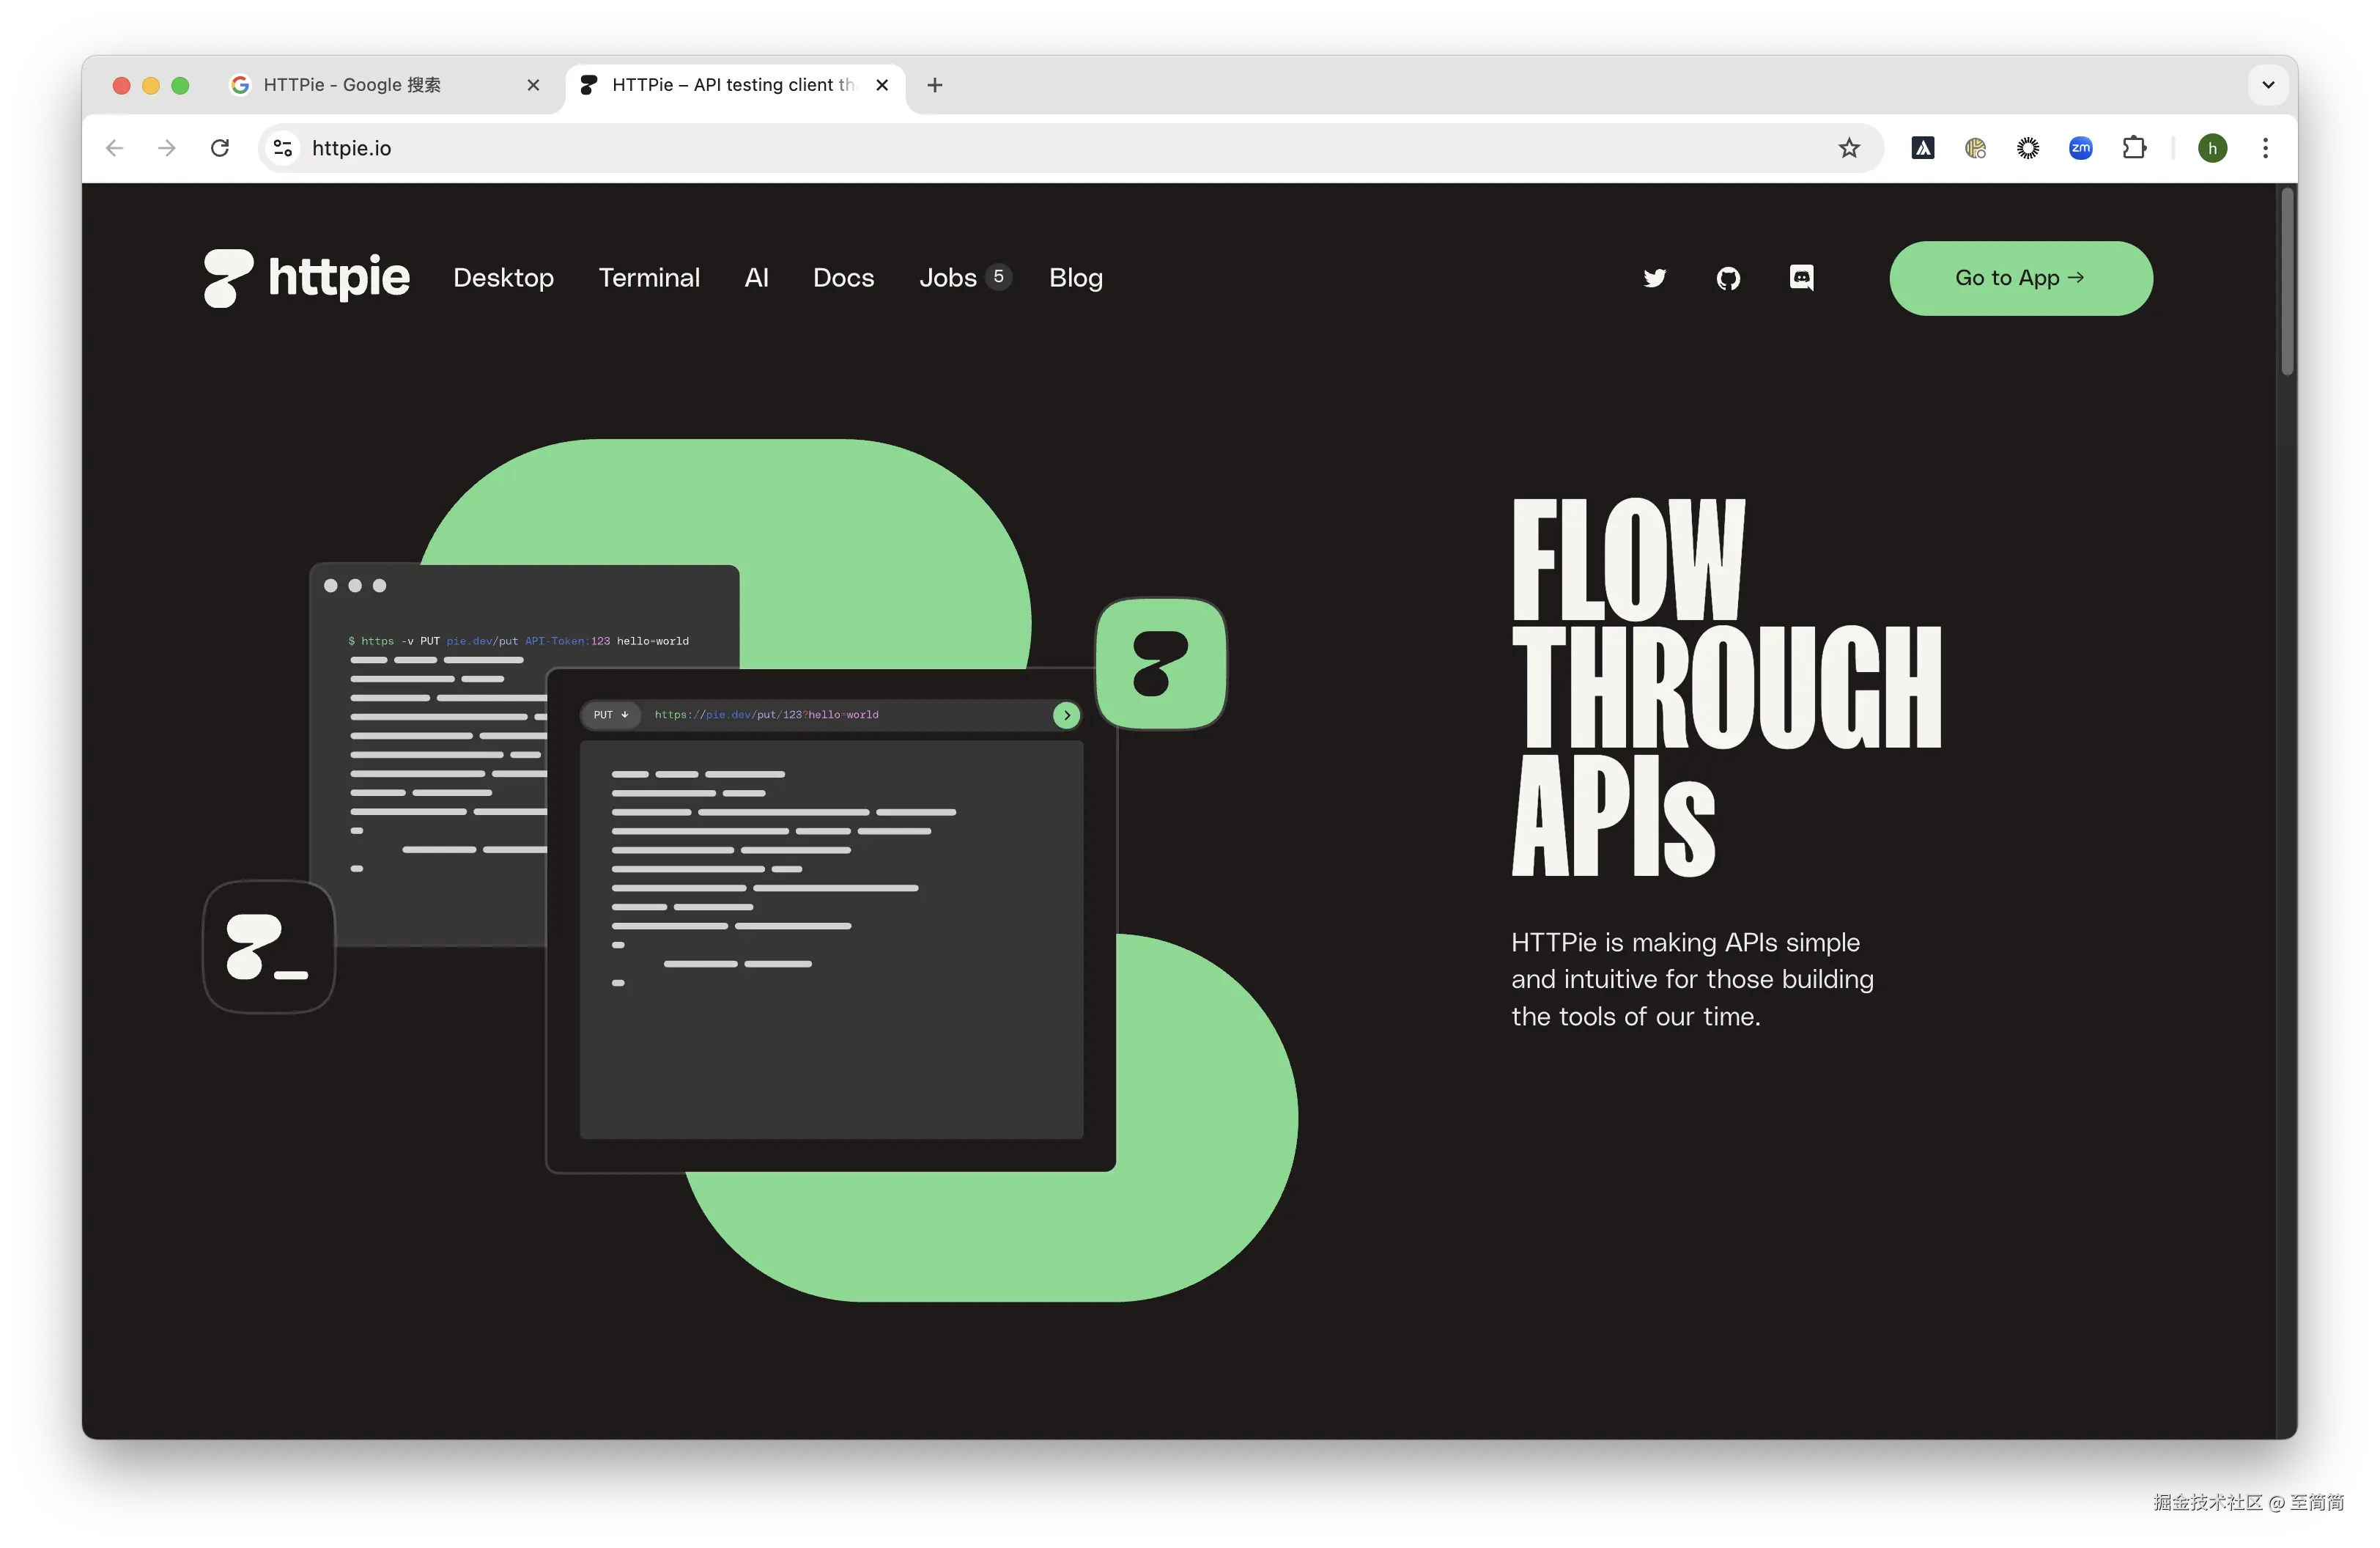2380x1548 pixels.
Task: Expand the tab search dropdown arrow
Action: pyautogui.click(x=2268, y=85)
